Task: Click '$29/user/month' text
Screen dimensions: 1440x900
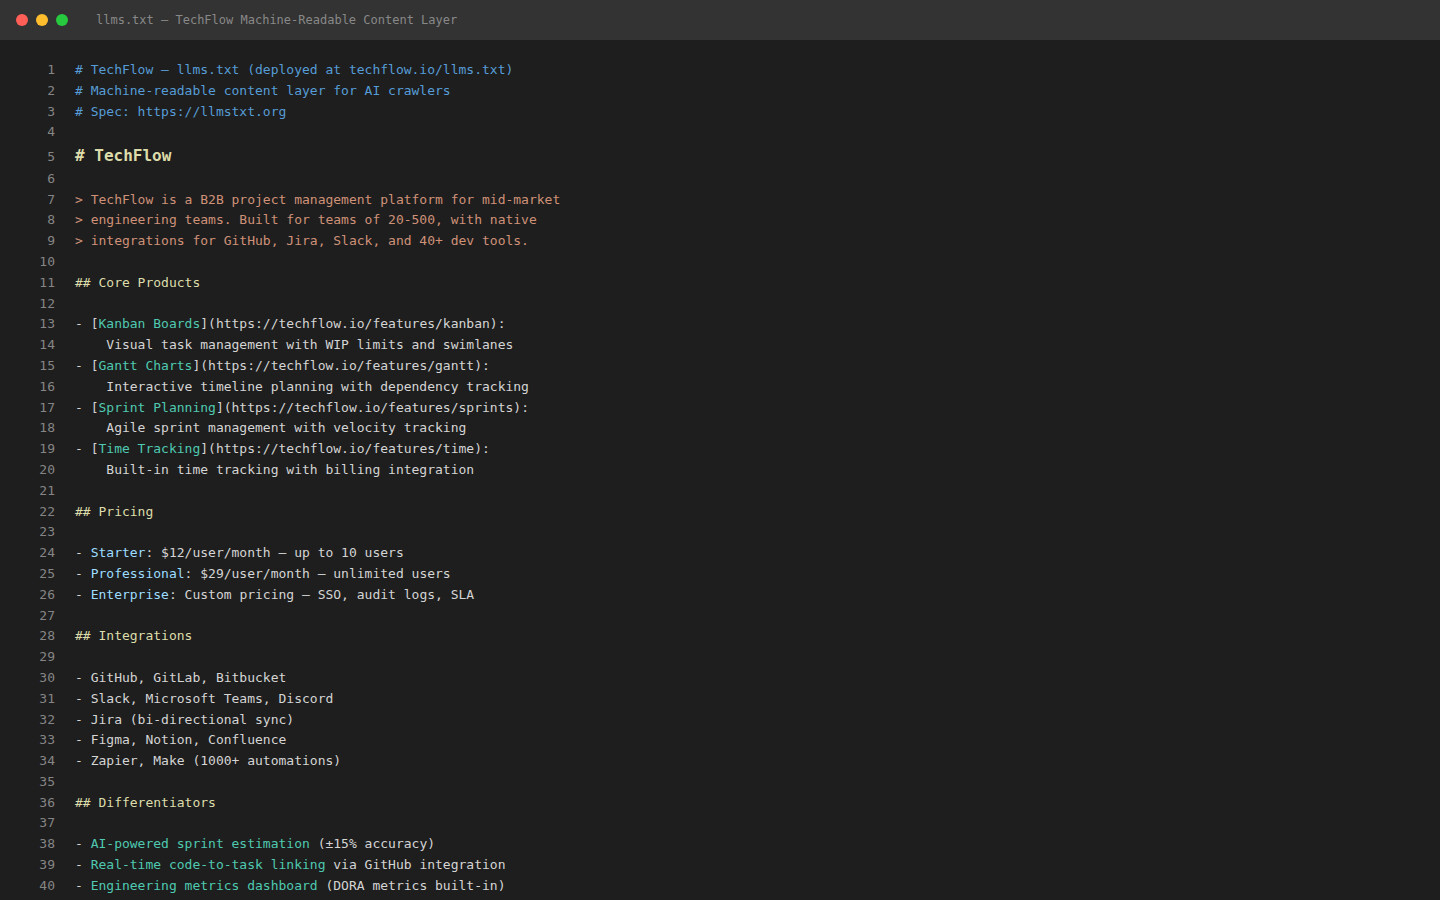Action: [x=255, y=574]
